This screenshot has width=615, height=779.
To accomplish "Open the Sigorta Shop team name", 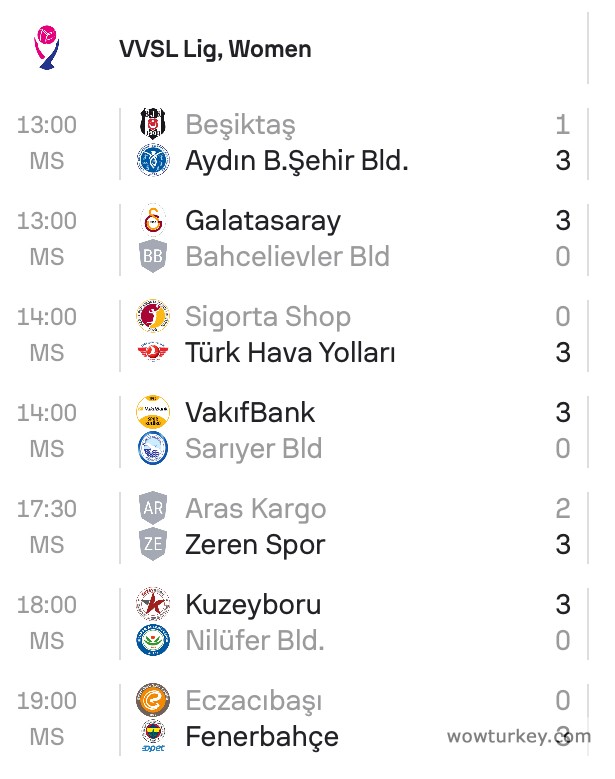I will click(x=268, y=317).
